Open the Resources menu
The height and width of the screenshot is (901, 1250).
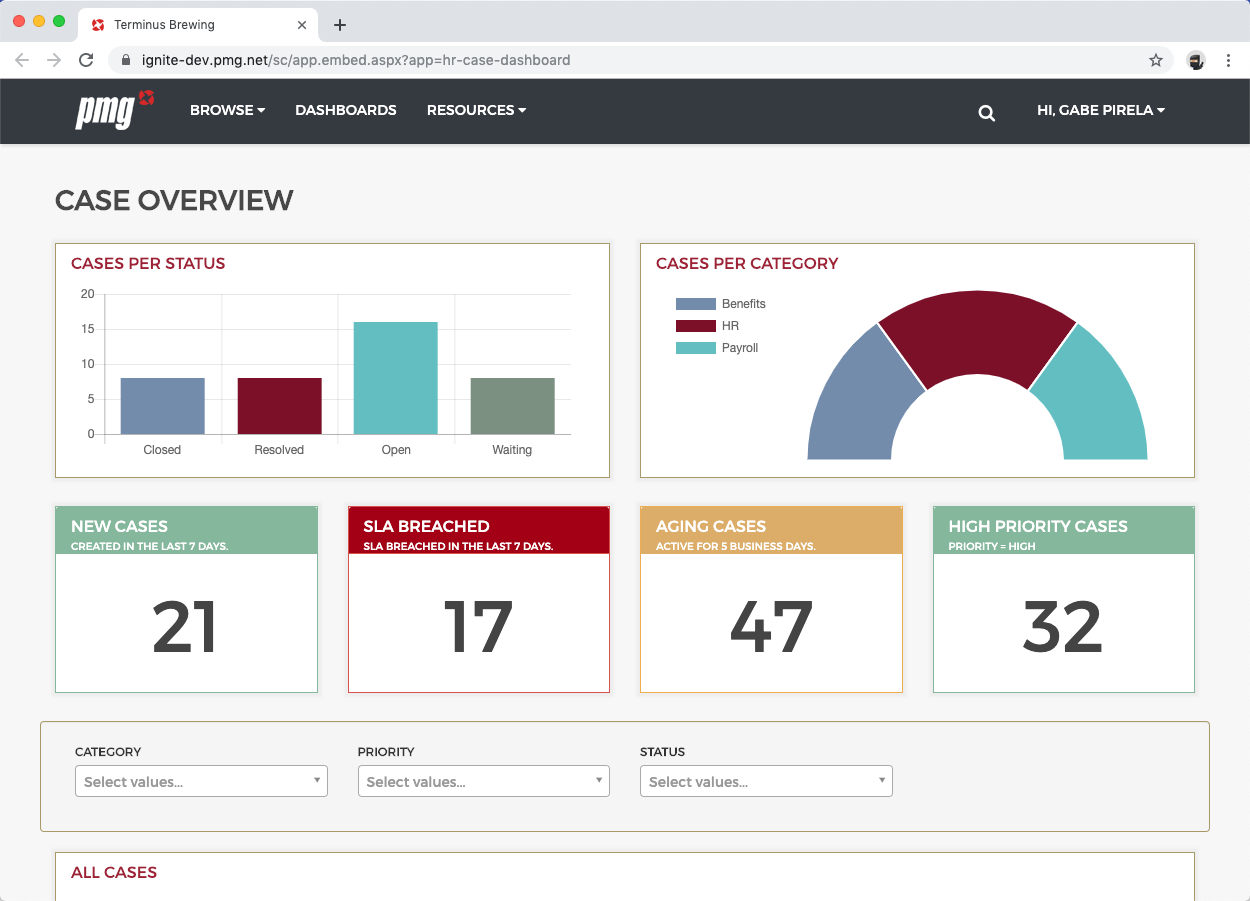pyautogui.click(x=476, y=110)
